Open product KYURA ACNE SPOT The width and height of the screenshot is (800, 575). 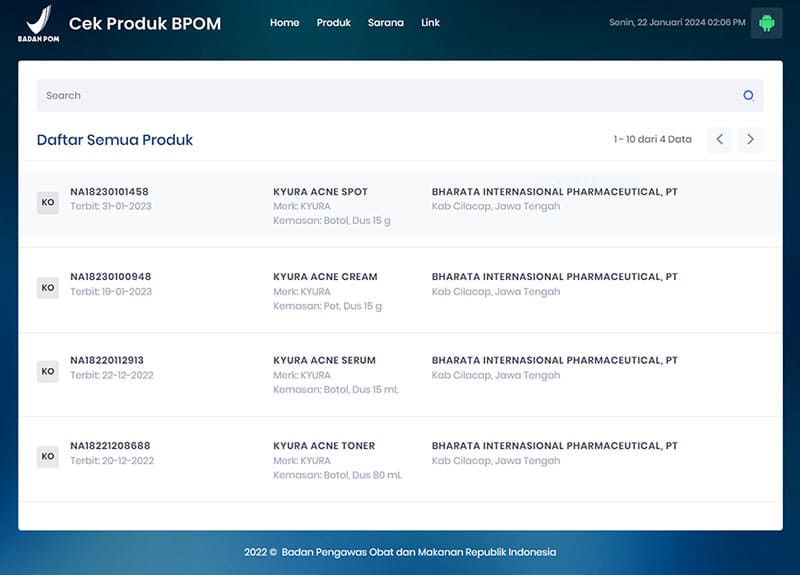tap(320, 192)
